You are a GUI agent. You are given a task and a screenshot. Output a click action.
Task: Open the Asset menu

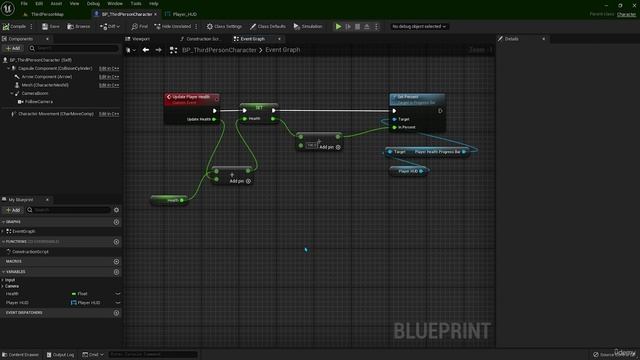coord(56,4)
